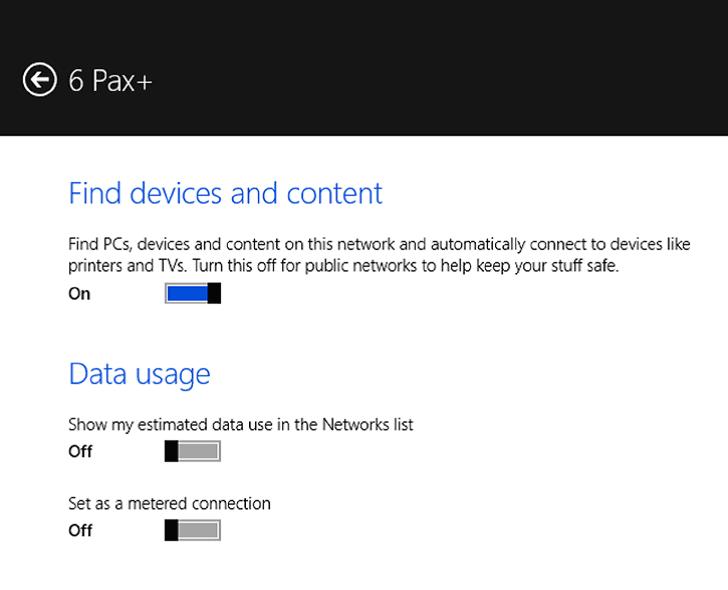This screenshot has height=590, width=728.
Task: Click the blue filled track of the find devices switch
Action: coord(187,293)
